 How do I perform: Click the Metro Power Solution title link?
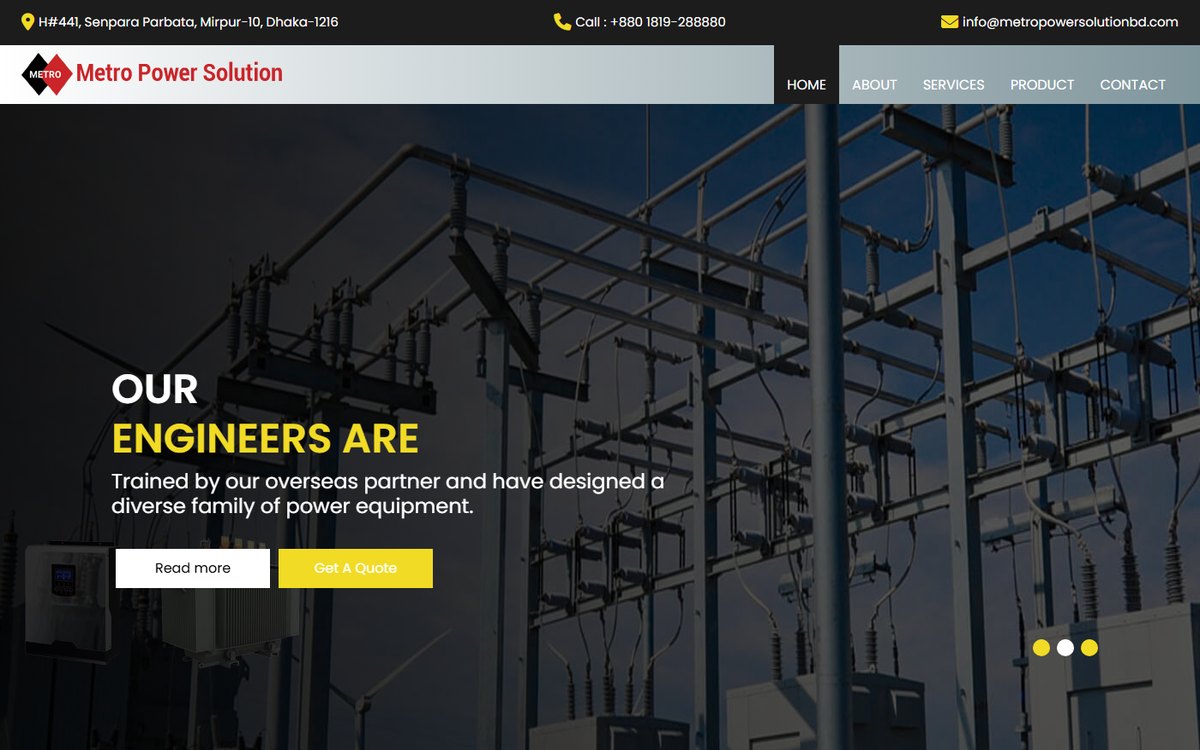179,73
